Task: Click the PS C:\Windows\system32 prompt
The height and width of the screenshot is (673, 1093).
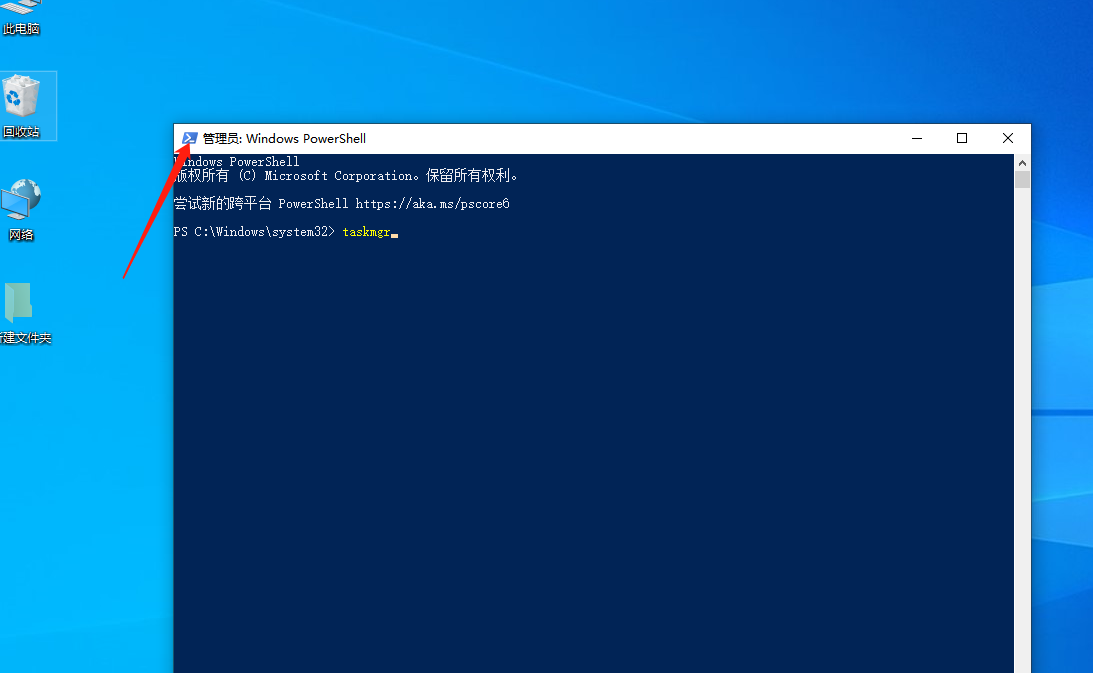Action: pyautogui.click(x=254, y=232)
